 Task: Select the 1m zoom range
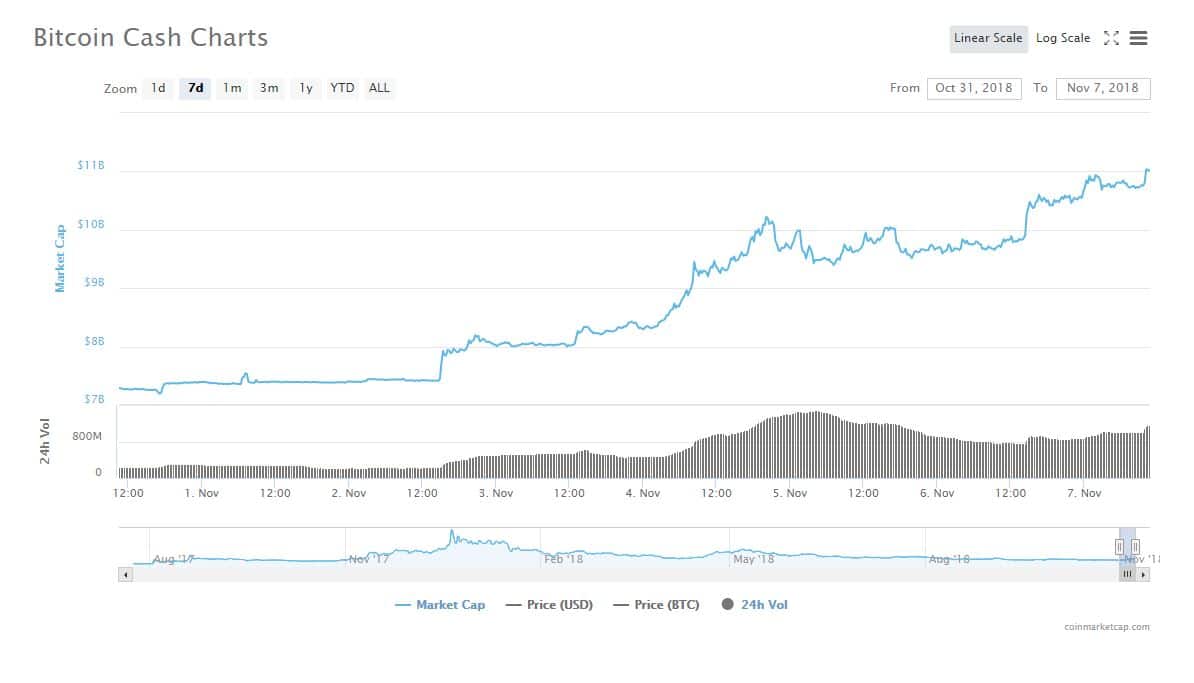(232, 88)
